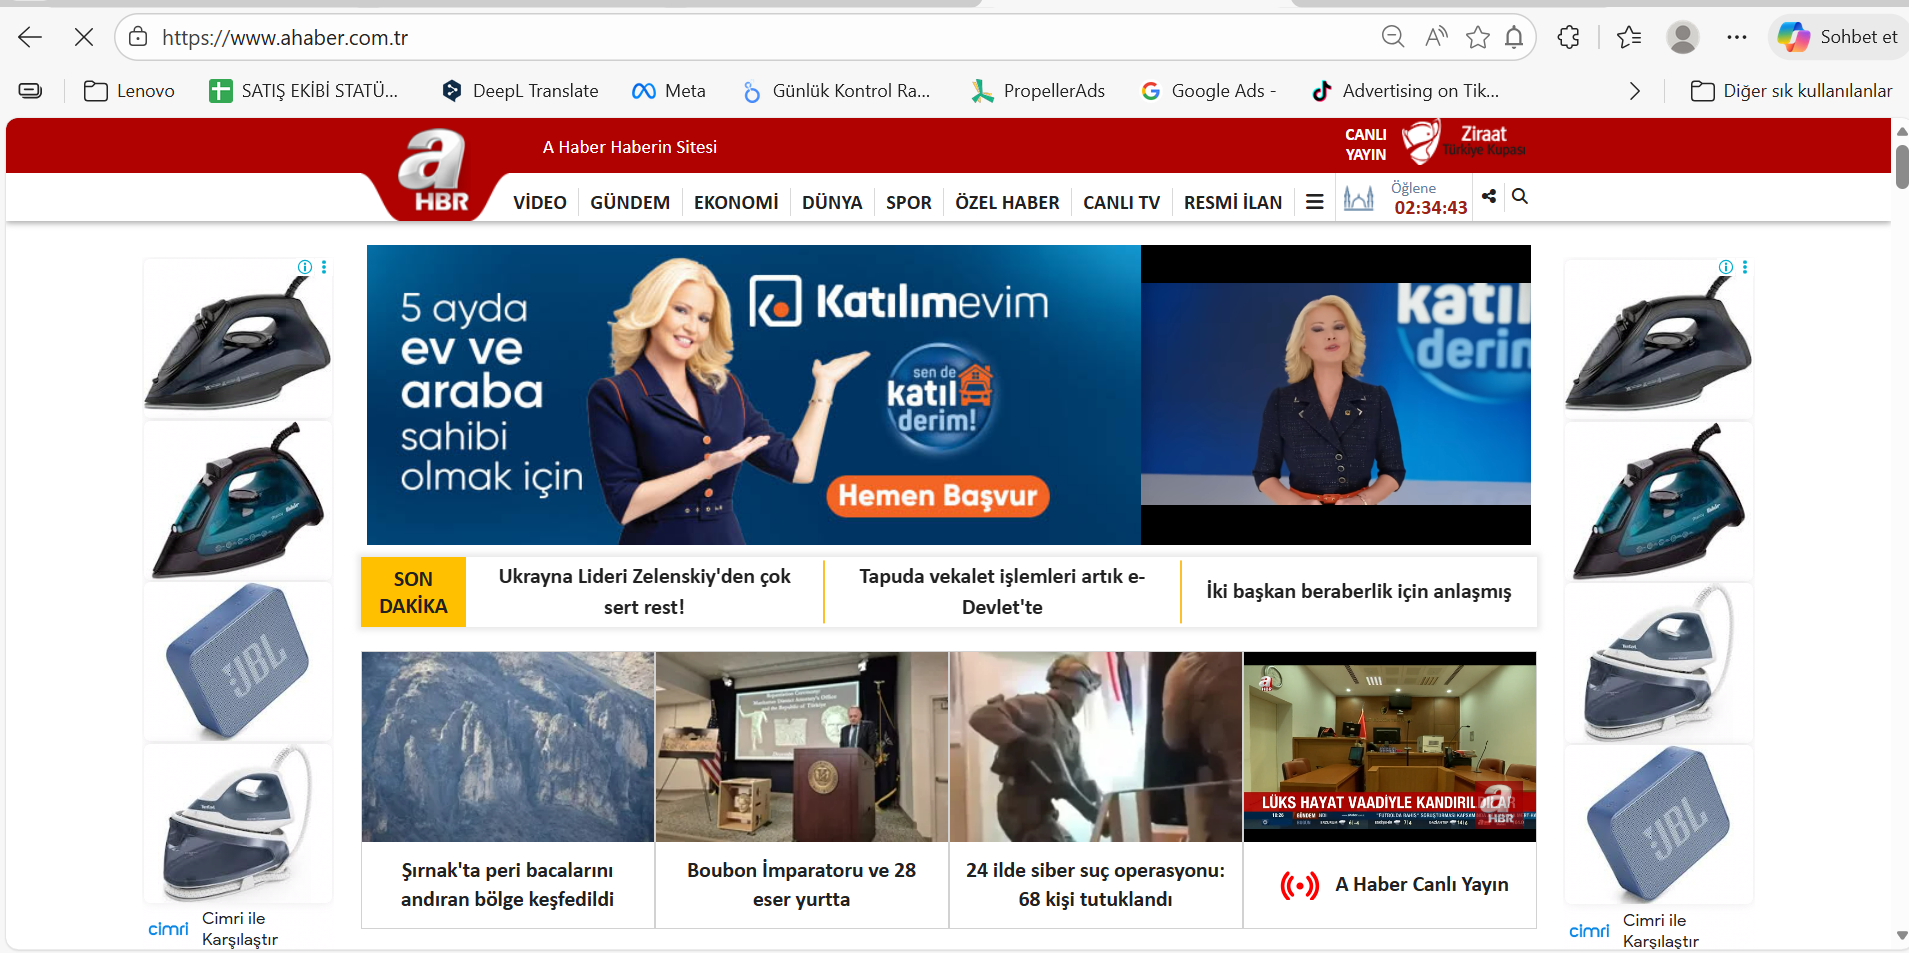The height and width of the screenshot is (953, 1909).
Task: Open the DeepL Translate bookmark
Action: point(520,91)
